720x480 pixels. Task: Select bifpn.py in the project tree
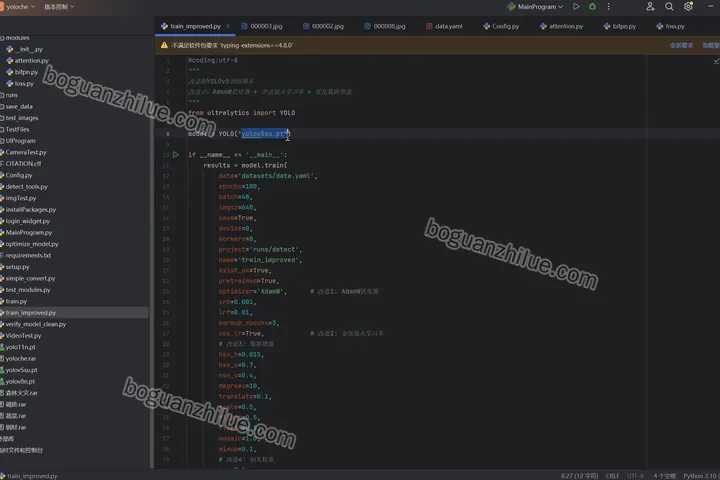[22, 72]
